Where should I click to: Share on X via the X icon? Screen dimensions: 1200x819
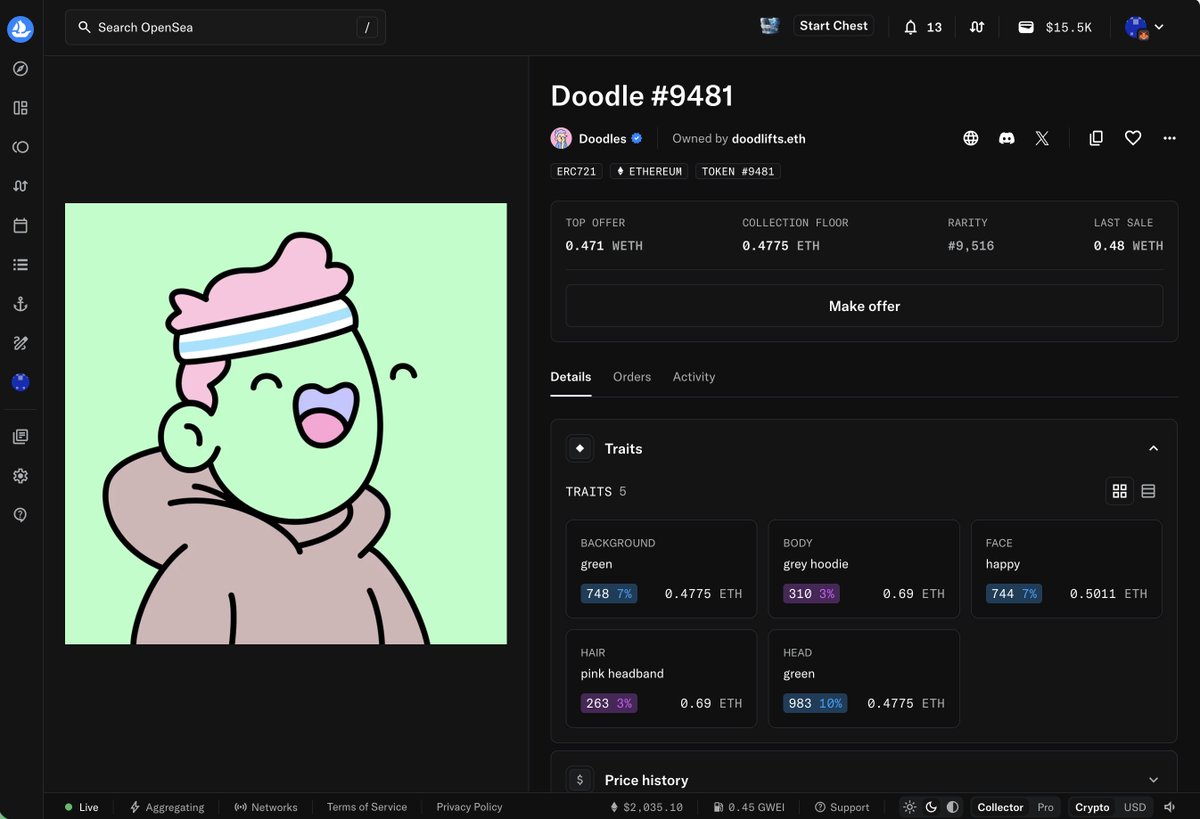click(x=1042, y=138)
